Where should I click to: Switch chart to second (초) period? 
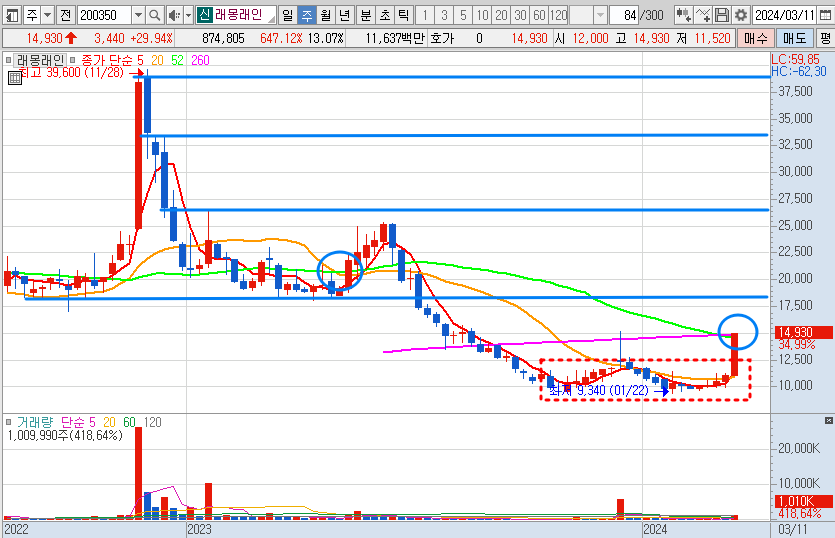pyautogui.click(x=385, y=15)
